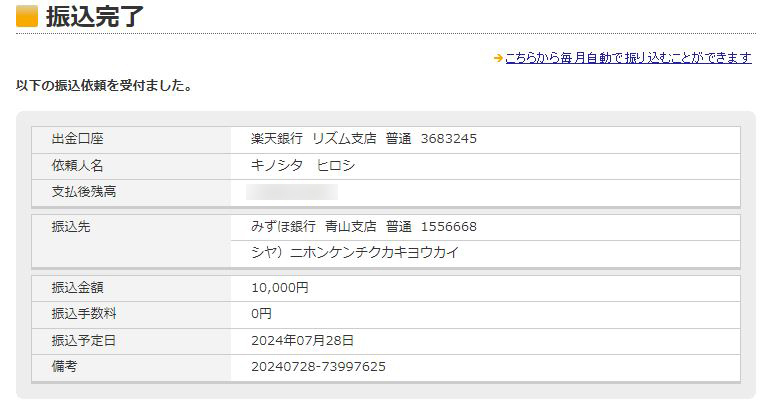
Task: Click the 支払後残高 row label
Action: click(x=84, y=192)
